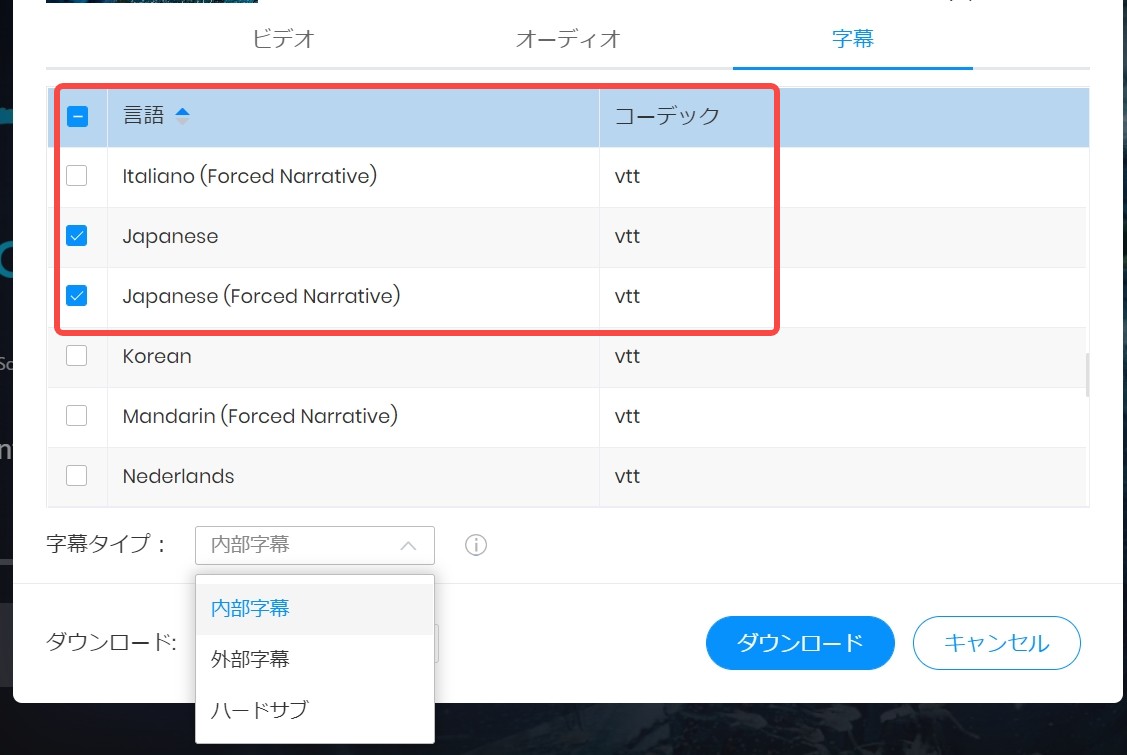Switch to the ビデオ tab
1127x755 pixels.
(x=284, y=39)
